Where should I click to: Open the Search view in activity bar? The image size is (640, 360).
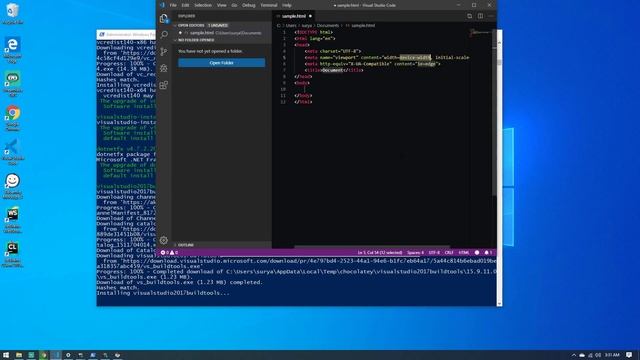(x=164, y=35)
